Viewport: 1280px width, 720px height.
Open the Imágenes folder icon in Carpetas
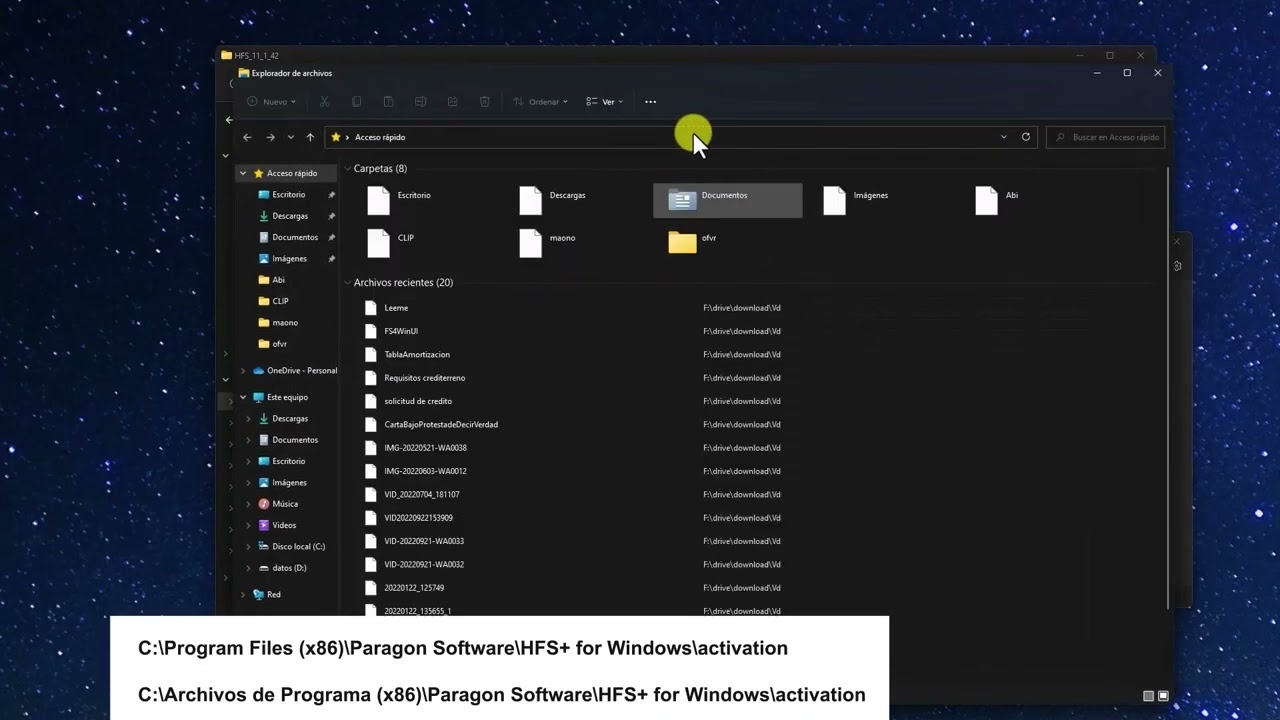point(834,200)
